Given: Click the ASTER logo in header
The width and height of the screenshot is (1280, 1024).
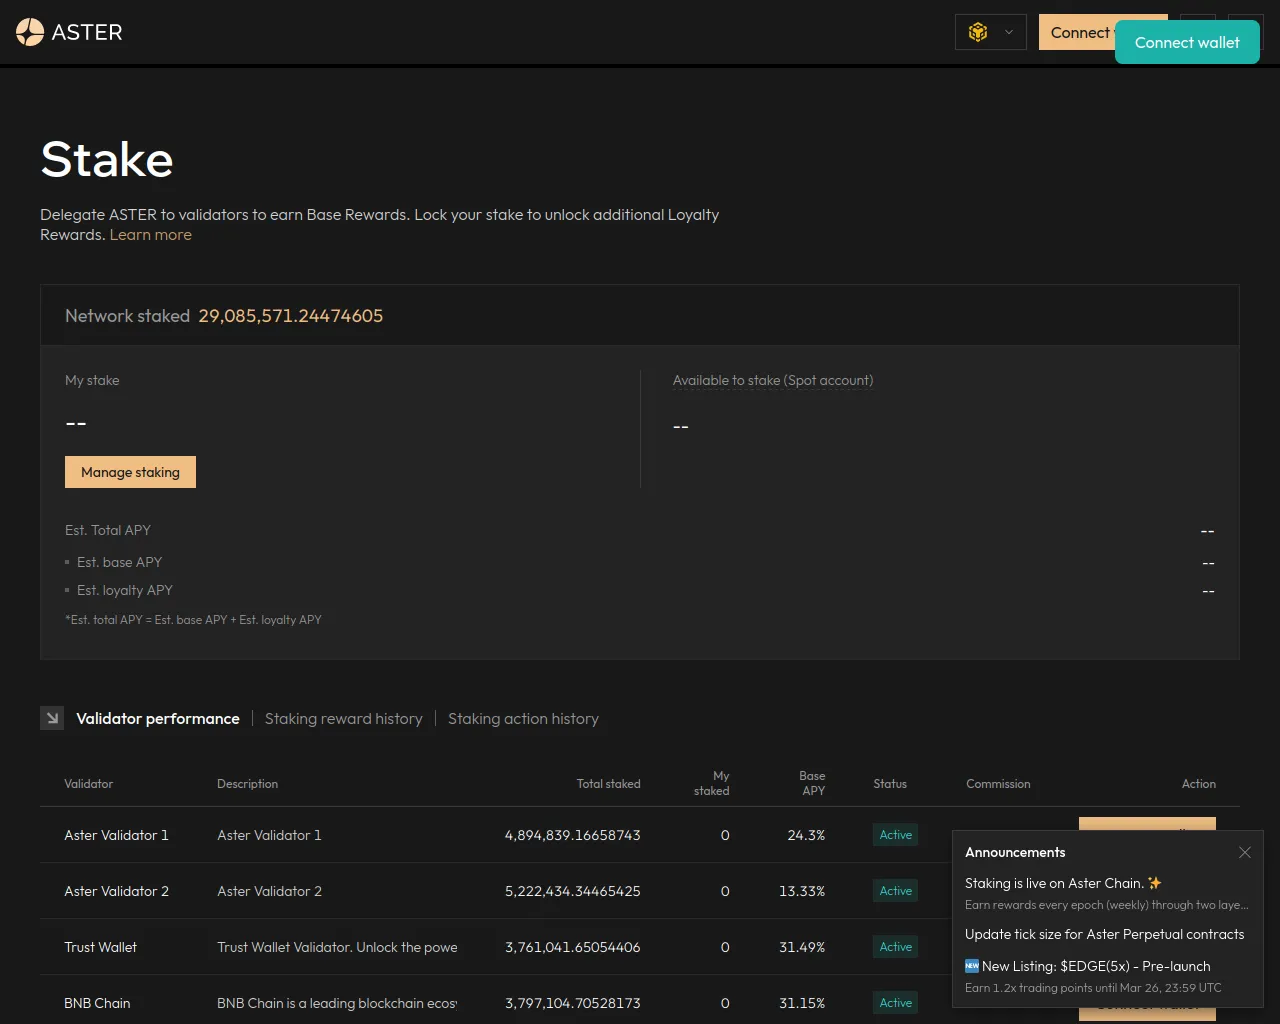Looking at the screenshot, I should click(69, 32).
